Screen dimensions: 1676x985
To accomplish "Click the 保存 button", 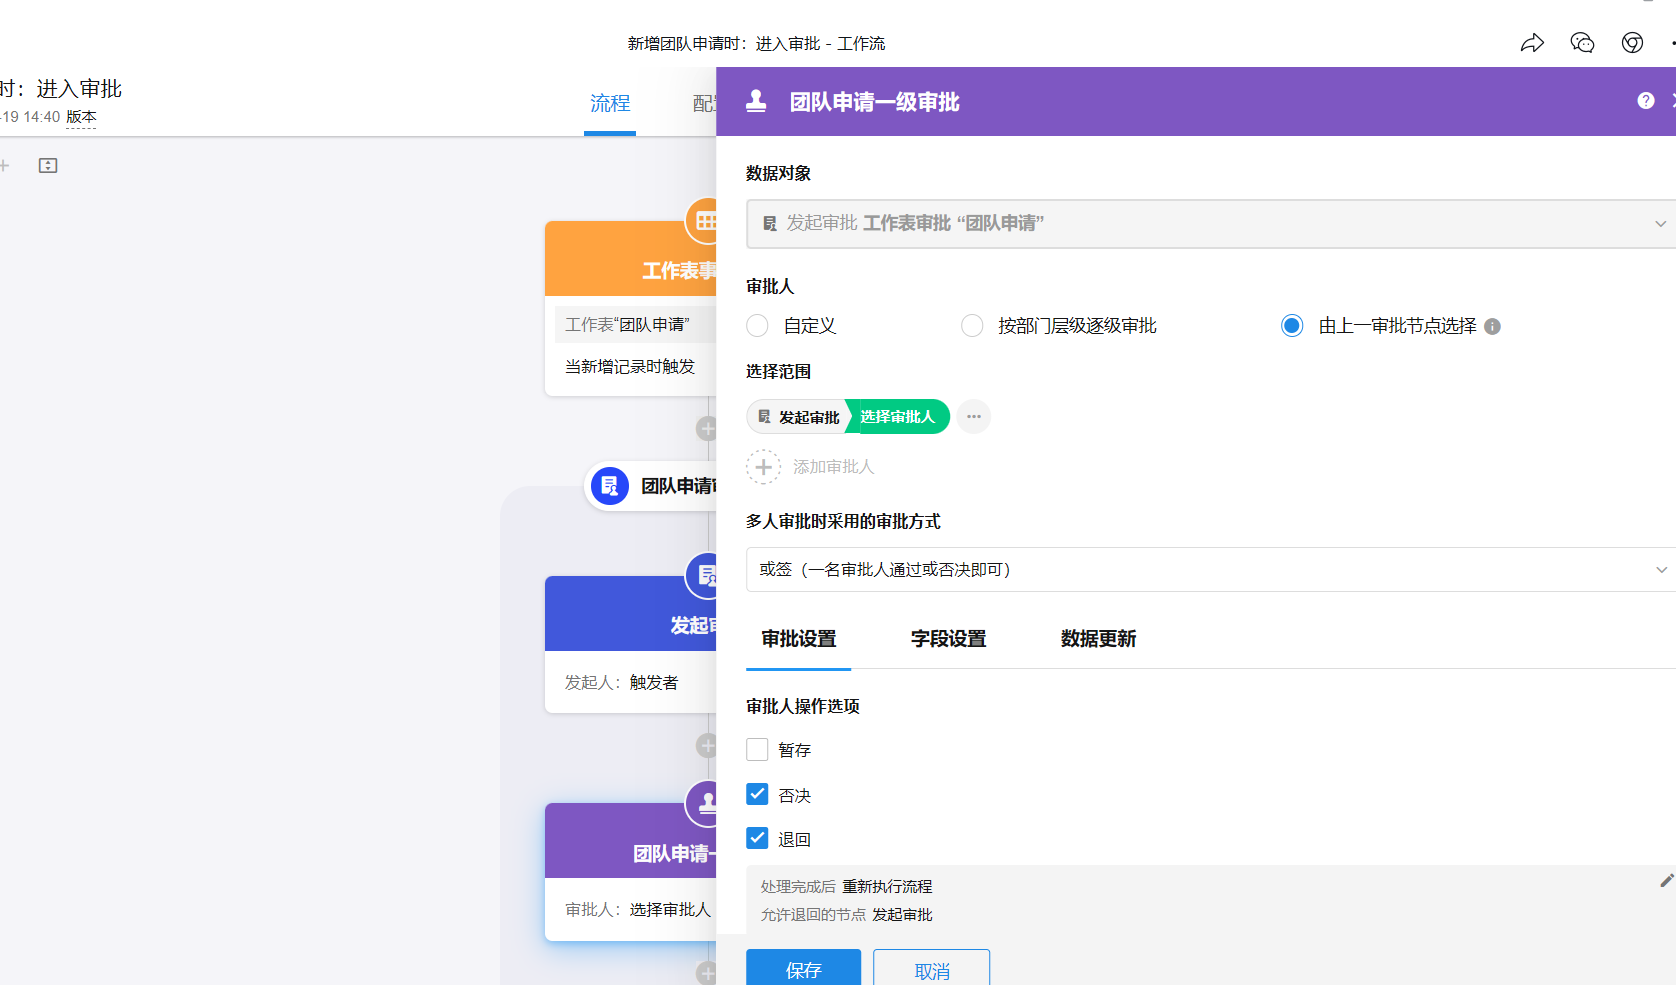I will click(x=803, y=969).
